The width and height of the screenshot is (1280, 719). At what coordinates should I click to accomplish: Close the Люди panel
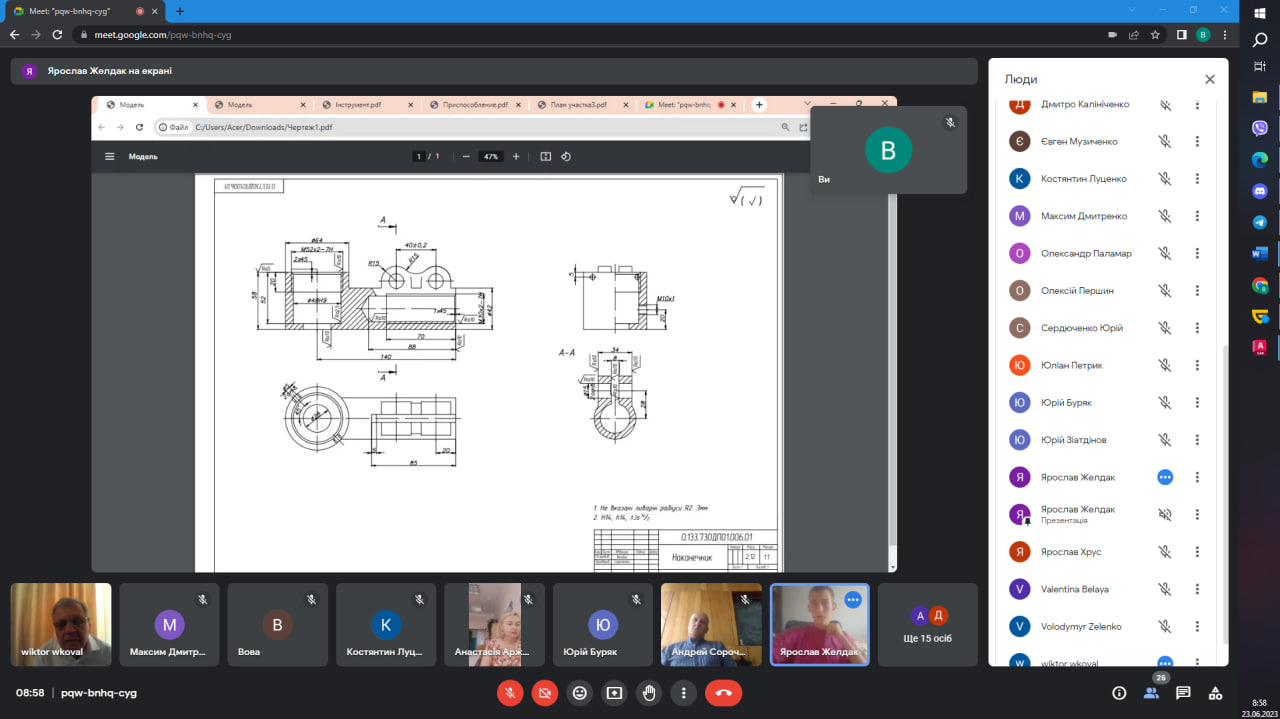point(1209,79)
